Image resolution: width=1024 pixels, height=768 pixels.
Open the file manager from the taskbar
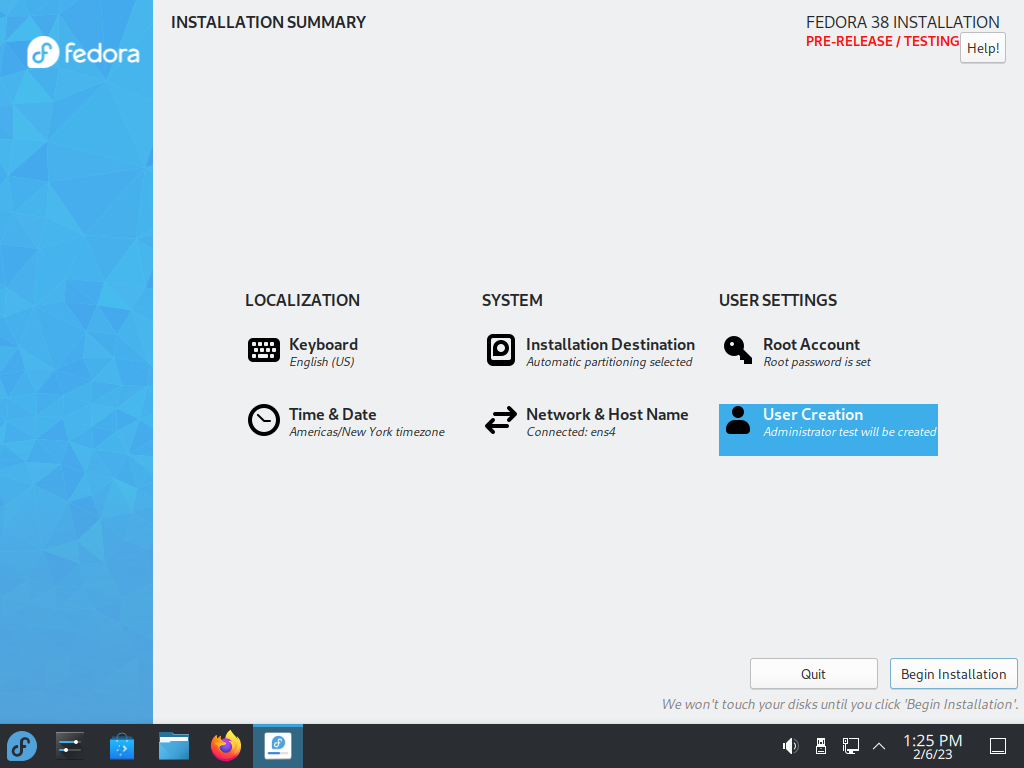[174, 746]
